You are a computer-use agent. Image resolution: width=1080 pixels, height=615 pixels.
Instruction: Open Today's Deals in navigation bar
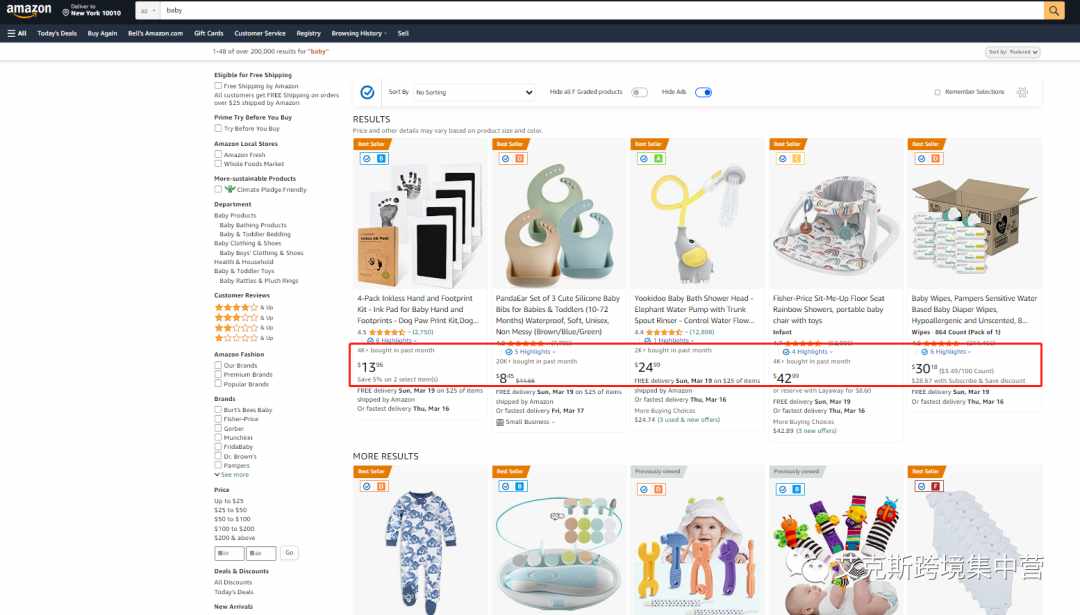point(57,33)
